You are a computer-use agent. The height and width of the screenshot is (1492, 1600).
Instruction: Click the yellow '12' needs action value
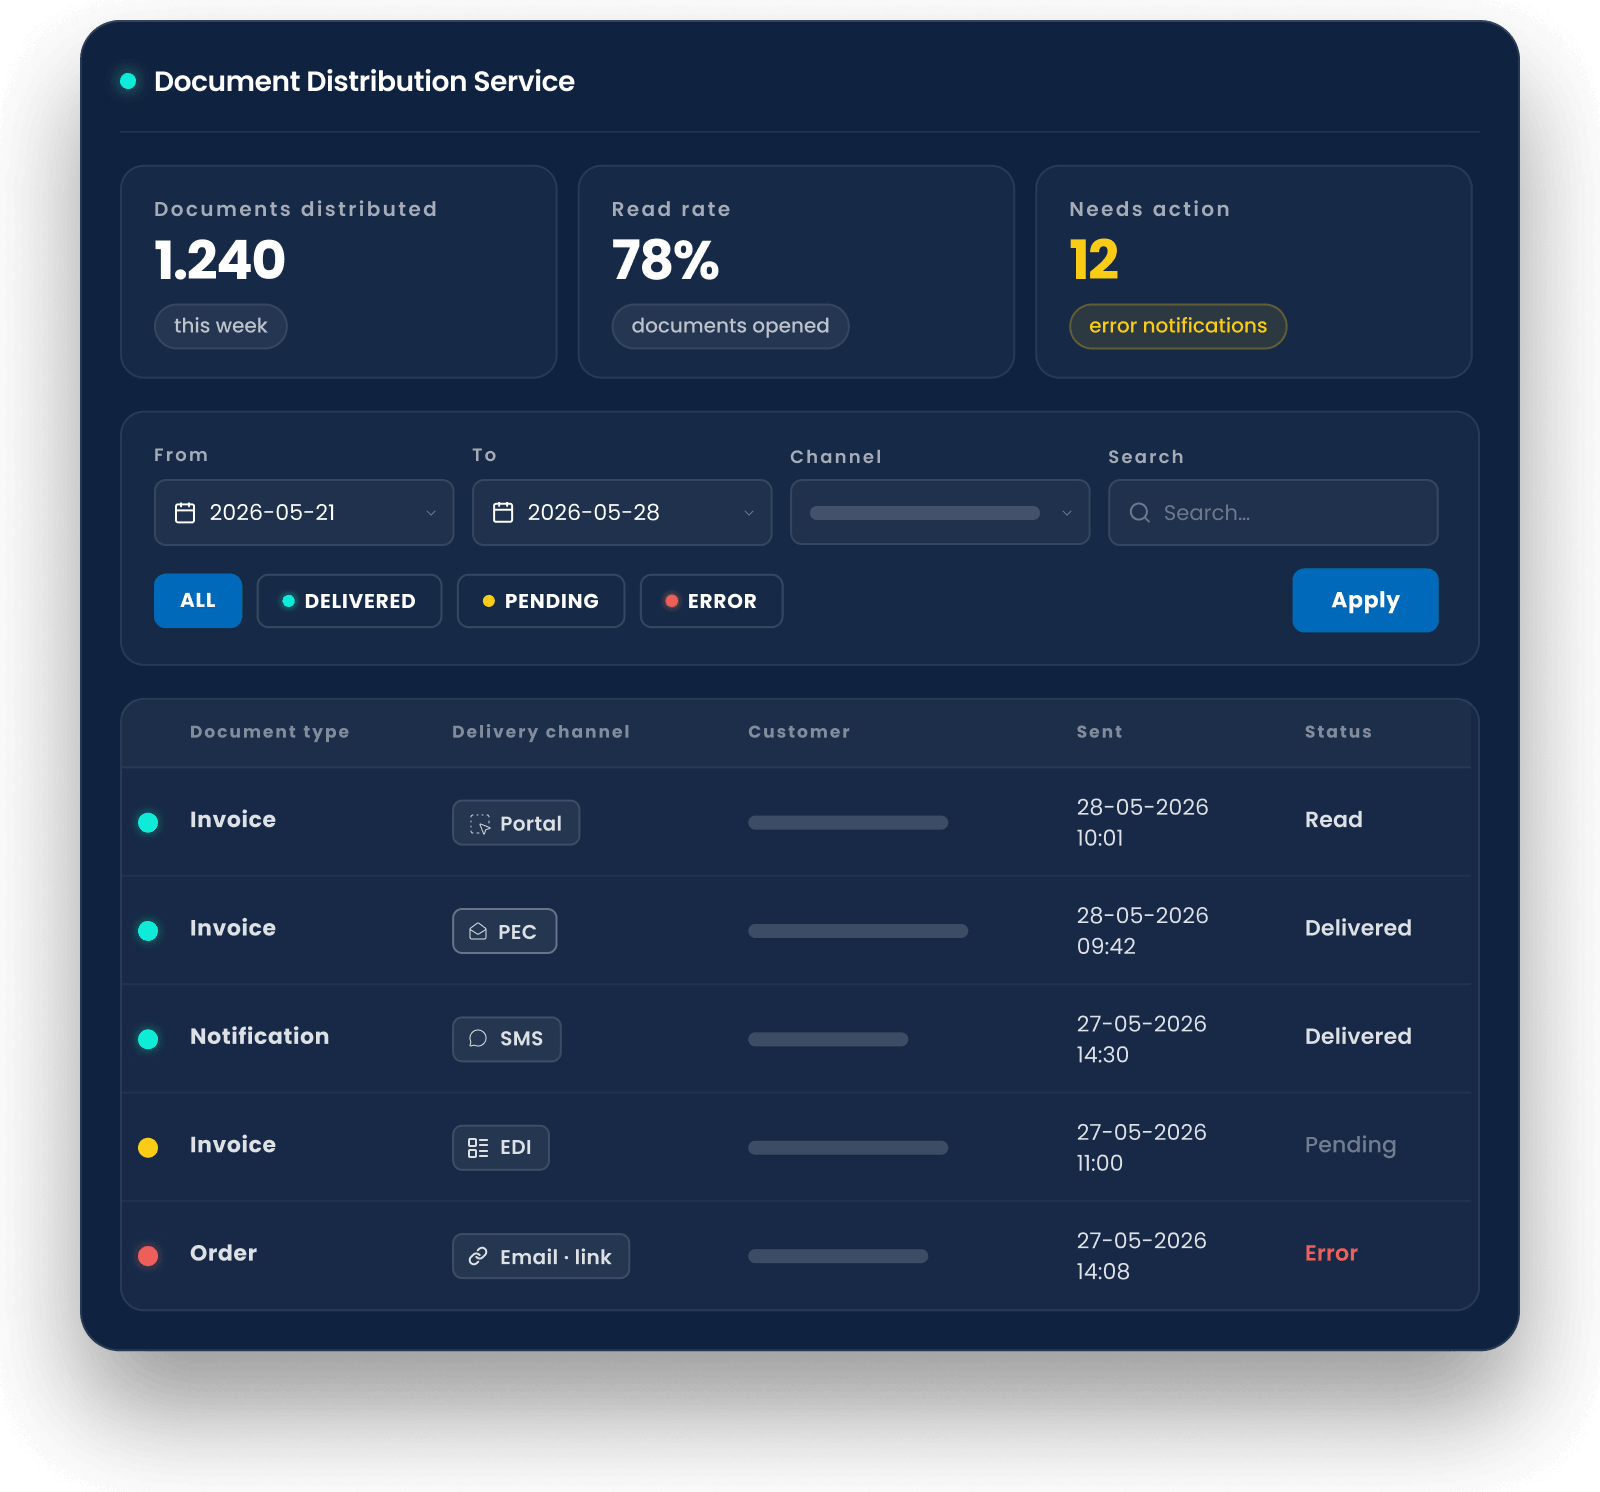tap(1094, 261)
